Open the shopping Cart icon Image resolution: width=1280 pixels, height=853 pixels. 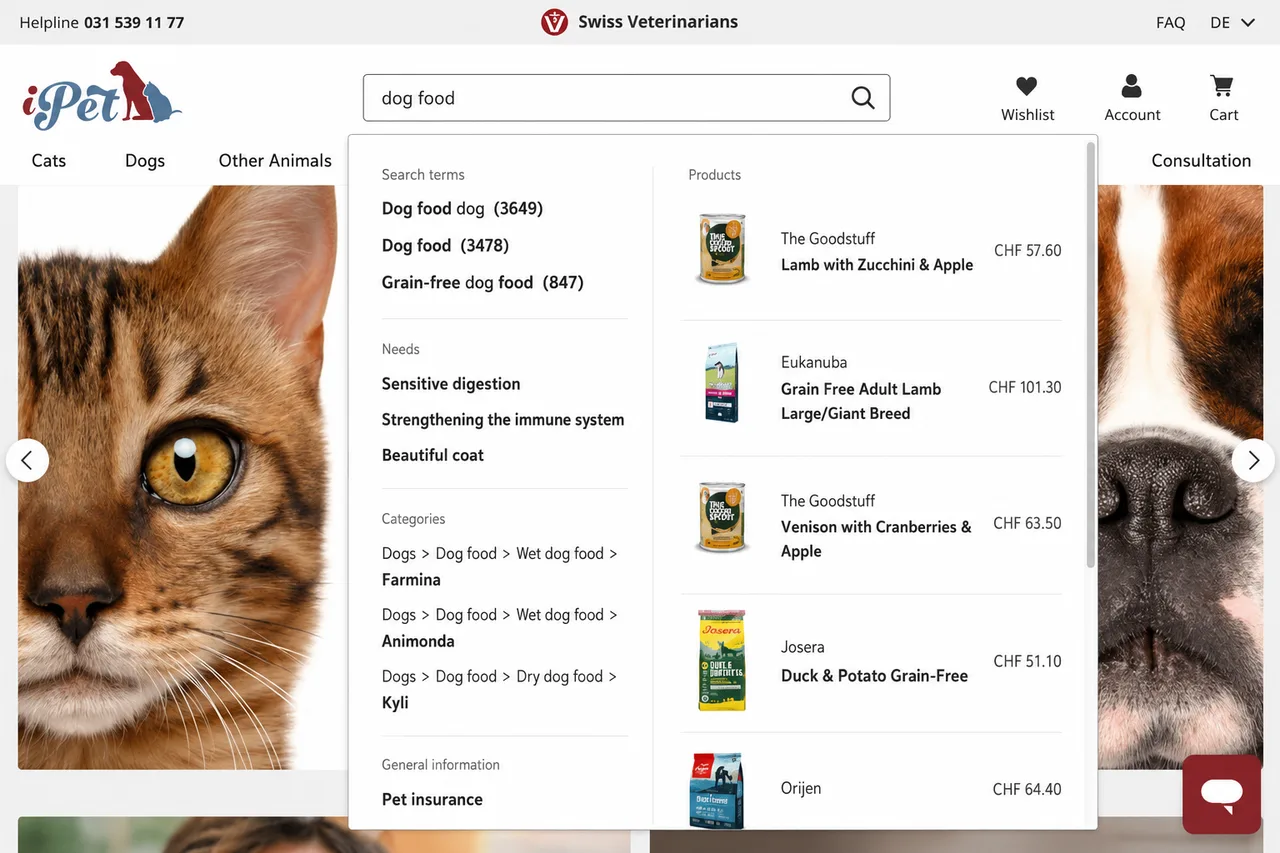click(x=1221, y=86)
